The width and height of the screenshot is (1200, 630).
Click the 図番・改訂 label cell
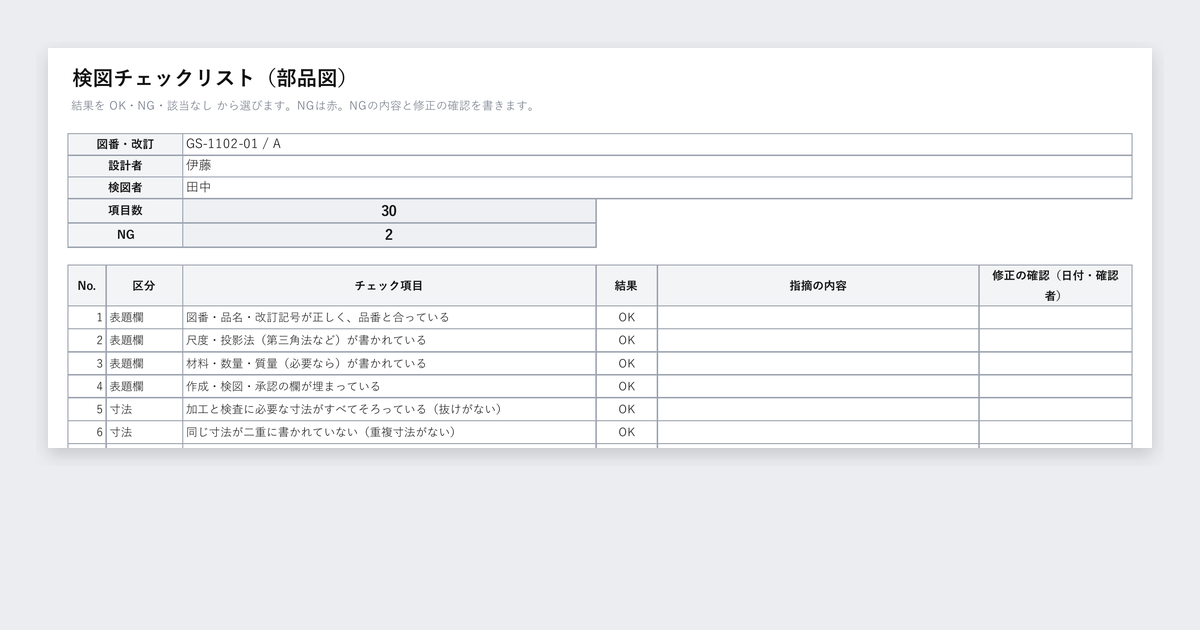point(125,144)
